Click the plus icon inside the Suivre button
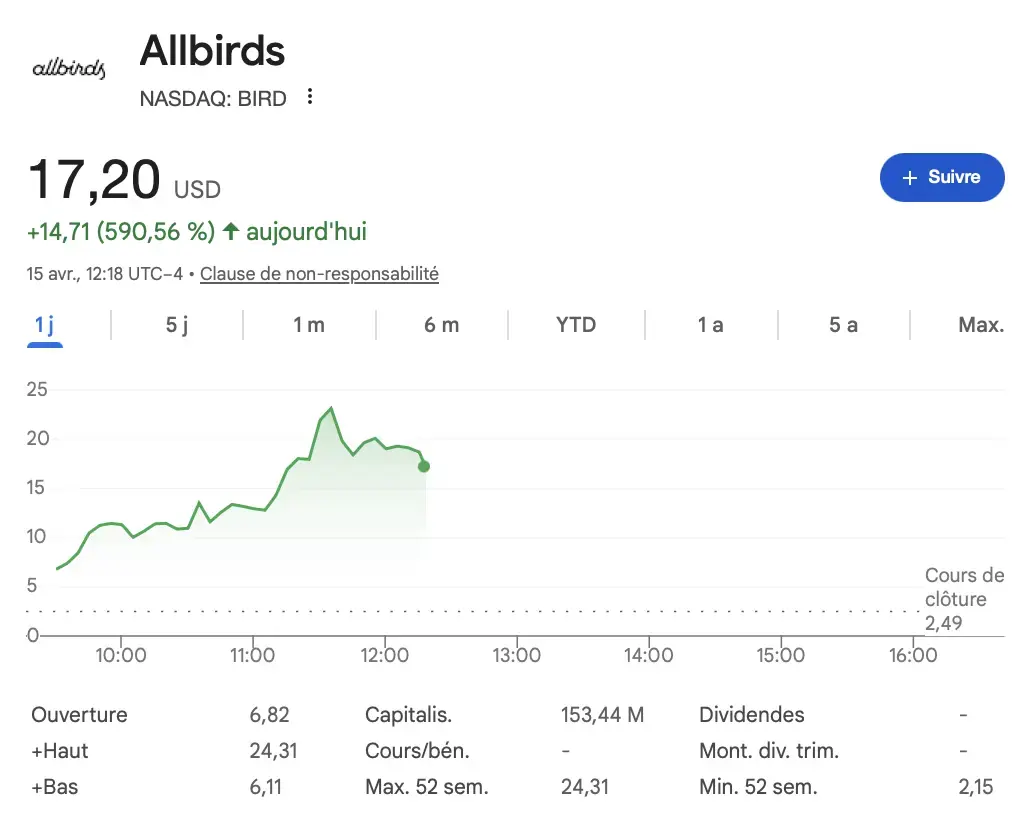 tap(908, 177)
